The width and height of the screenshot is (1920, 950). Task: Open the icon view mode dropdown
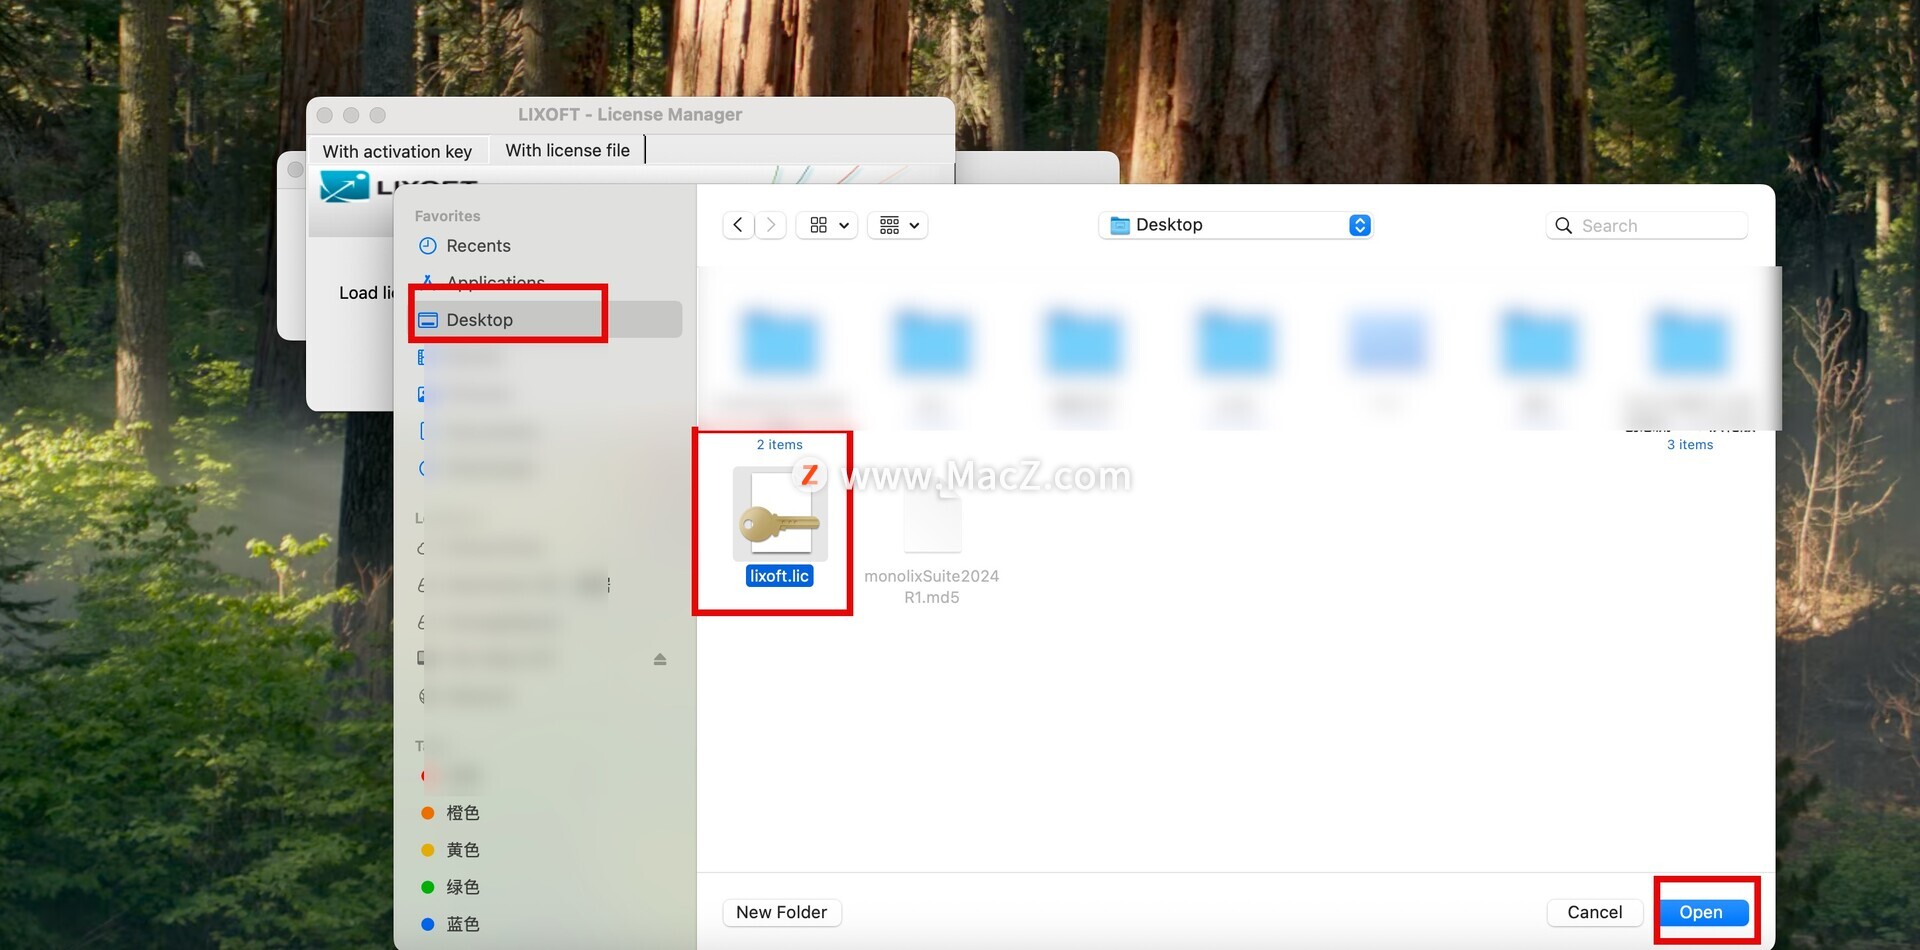point(828,225)
